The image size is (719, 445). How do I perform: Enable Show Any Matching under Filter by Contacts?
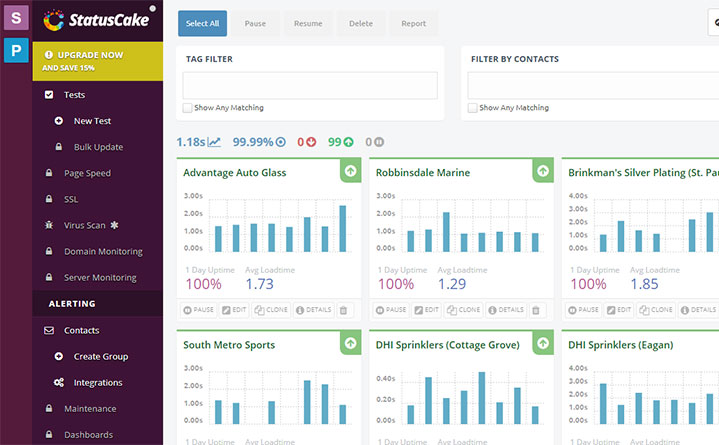pyautogui.click(x=473, y=108)
